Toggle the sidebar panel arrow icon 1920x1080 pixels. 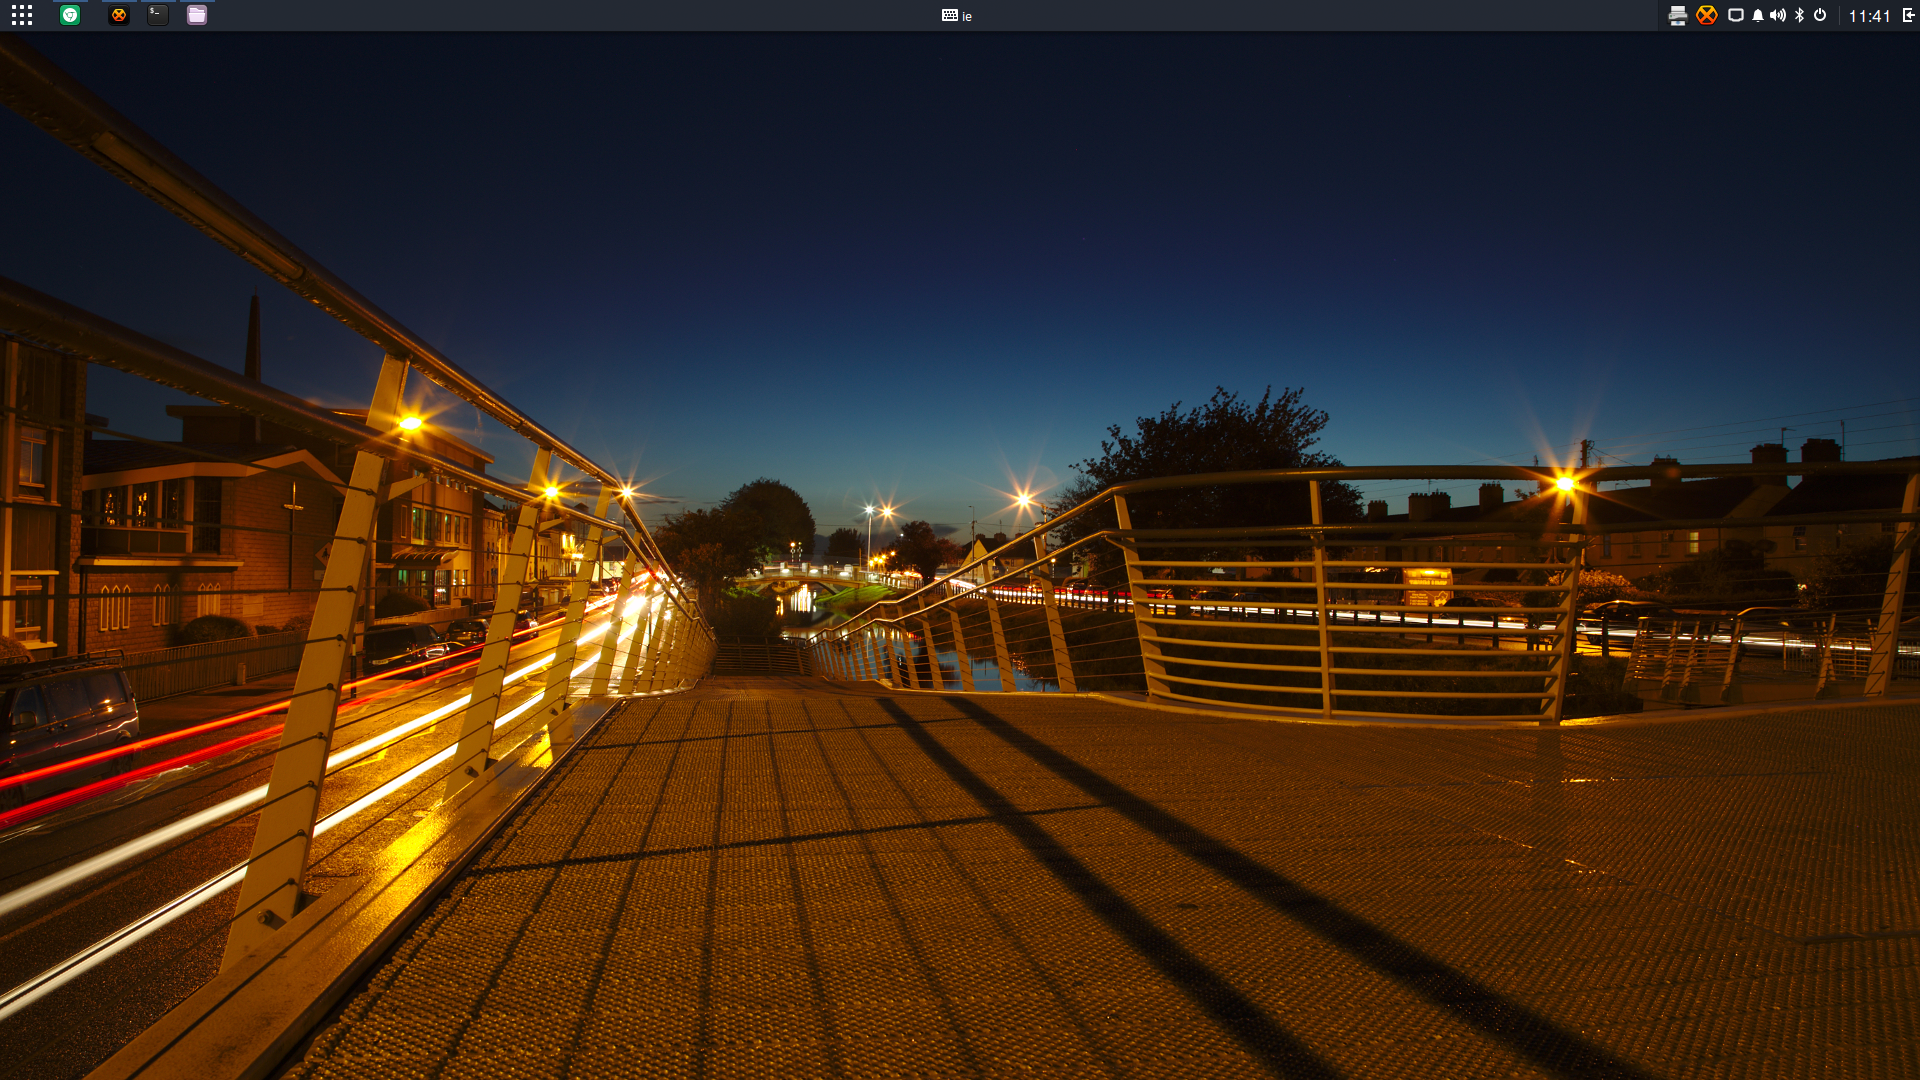click(x=1908, y=15)
